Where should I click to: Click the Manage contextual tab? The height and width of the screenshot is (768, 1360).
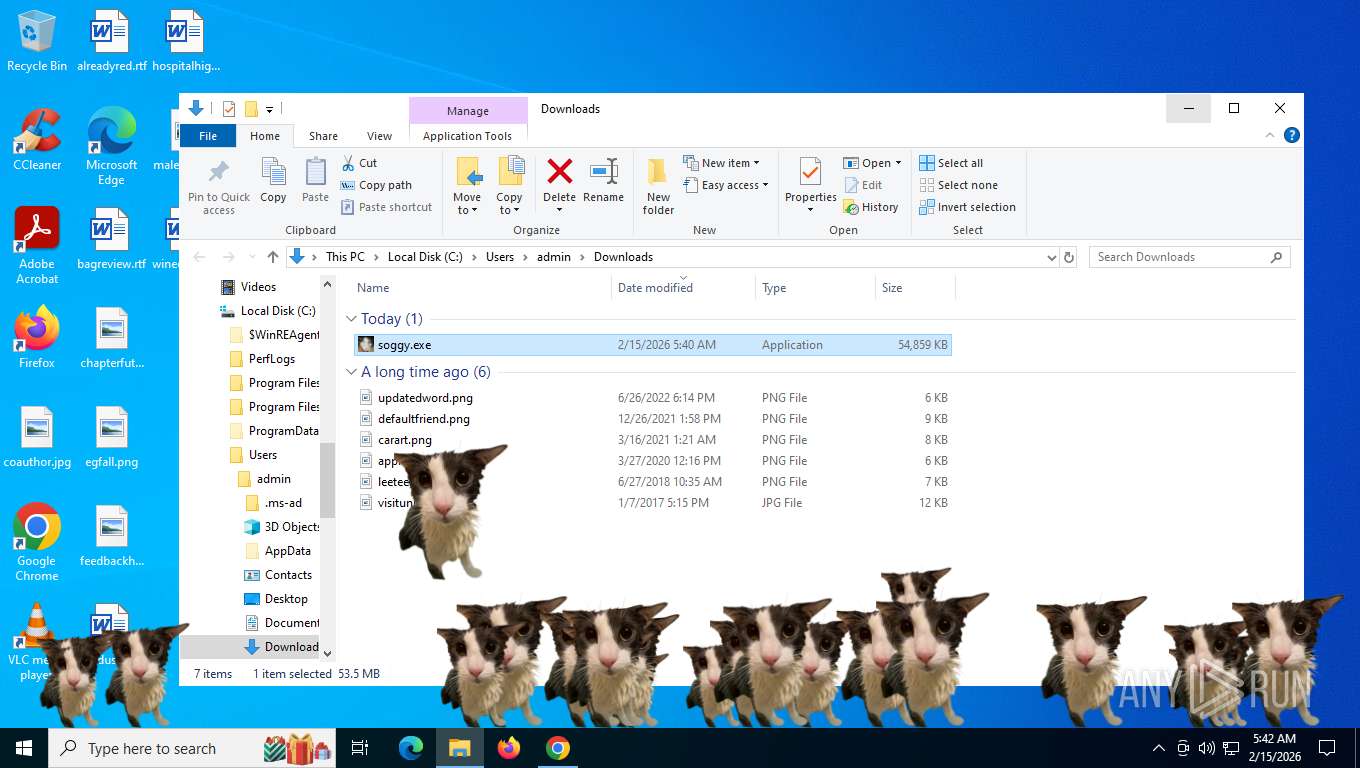click(468, 110)
